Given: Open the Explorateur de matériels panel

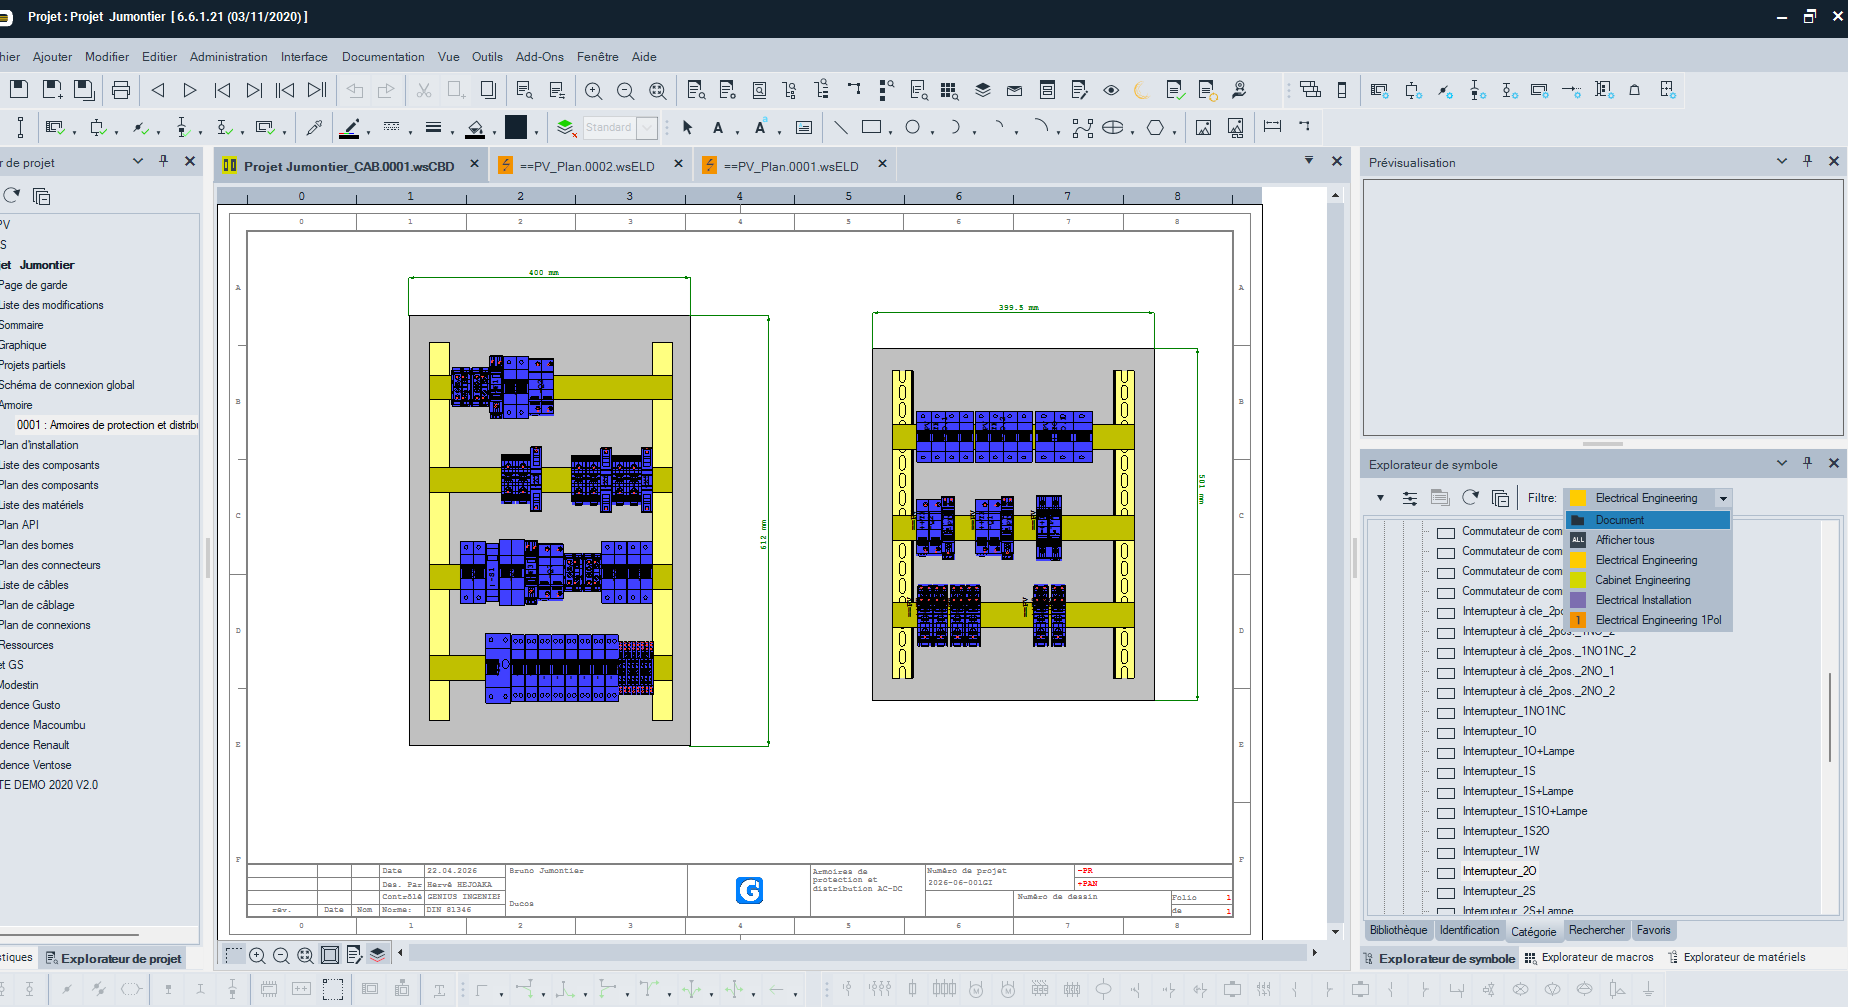Looking at the screenshot, I should [1736, 957].
